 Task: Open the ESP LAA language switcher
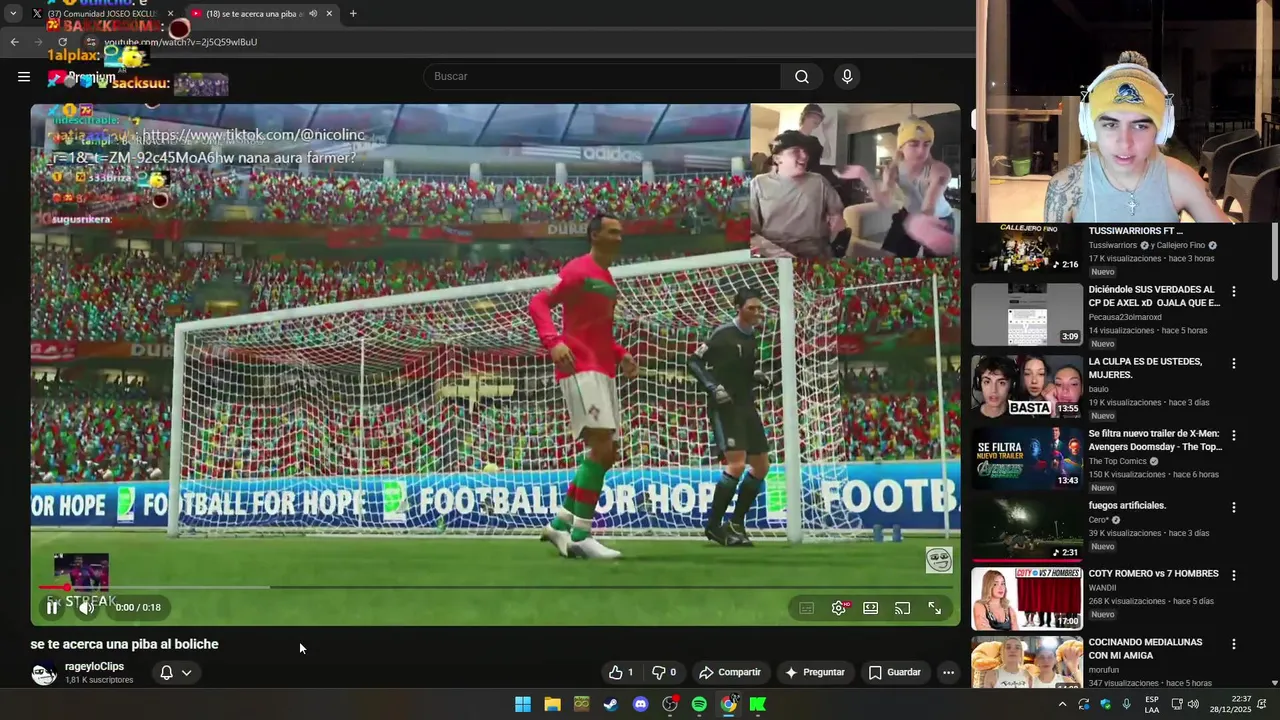point(1152,704)
